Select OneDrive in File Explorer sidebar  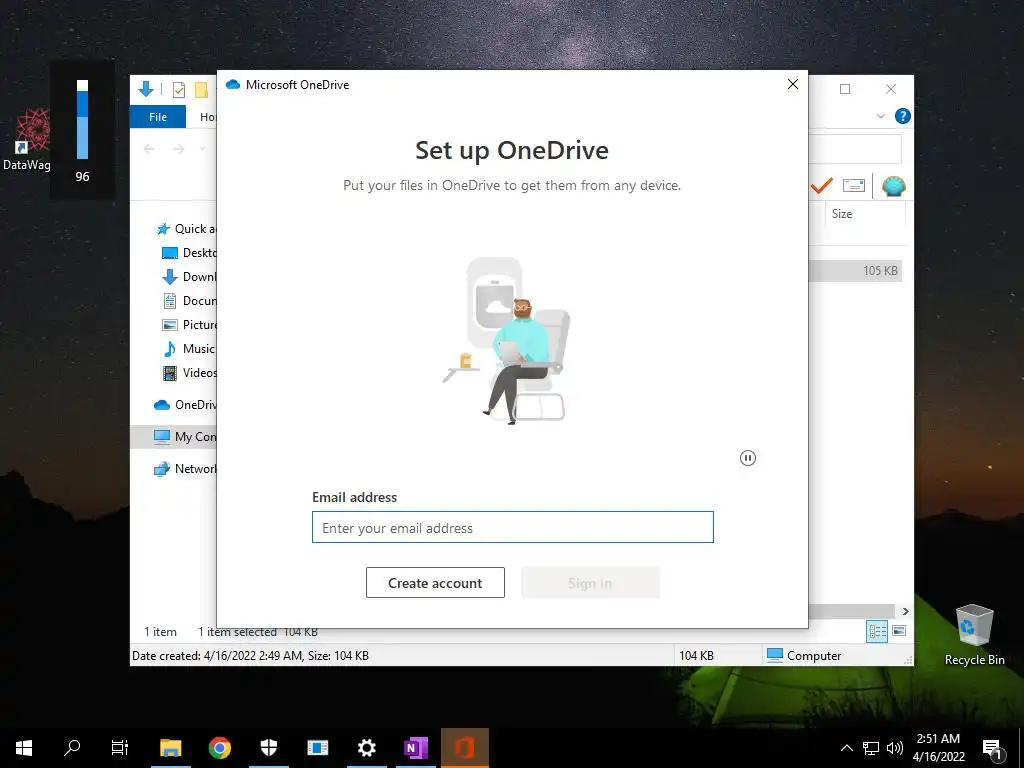pos(185,405)
